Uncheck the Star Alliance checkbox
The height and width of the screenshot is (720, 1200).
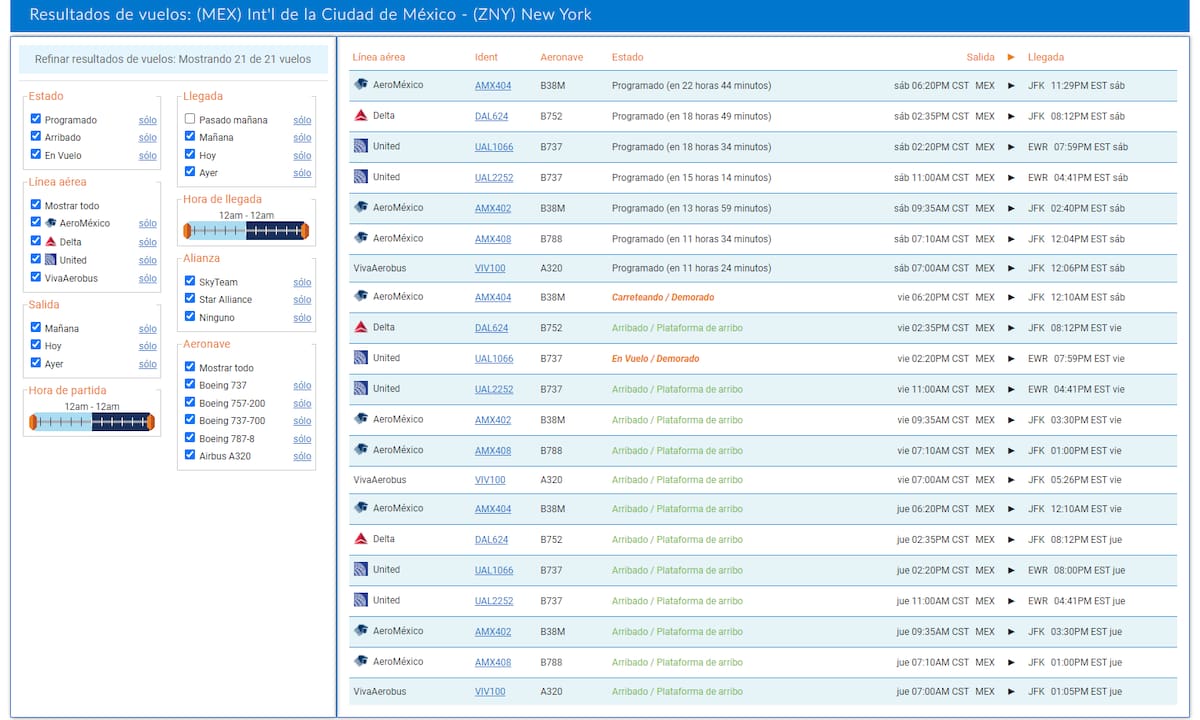190,299
